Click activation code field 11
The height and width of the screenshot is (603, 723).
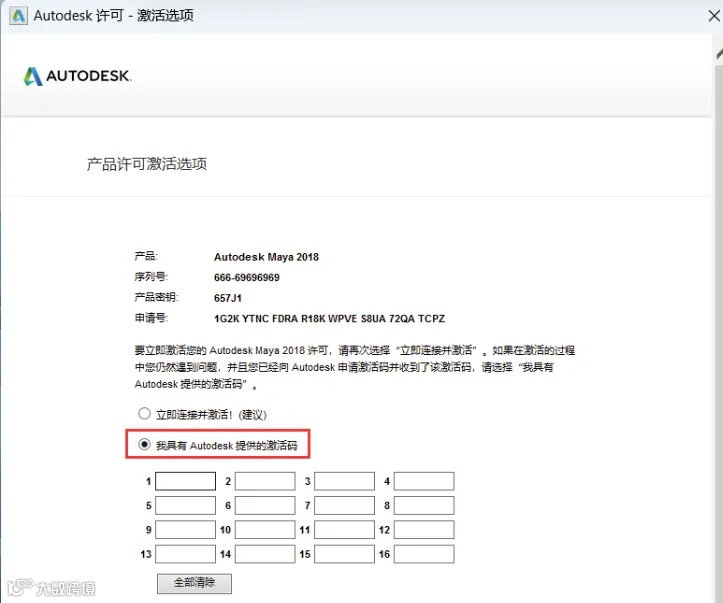[x=344, y=530]
